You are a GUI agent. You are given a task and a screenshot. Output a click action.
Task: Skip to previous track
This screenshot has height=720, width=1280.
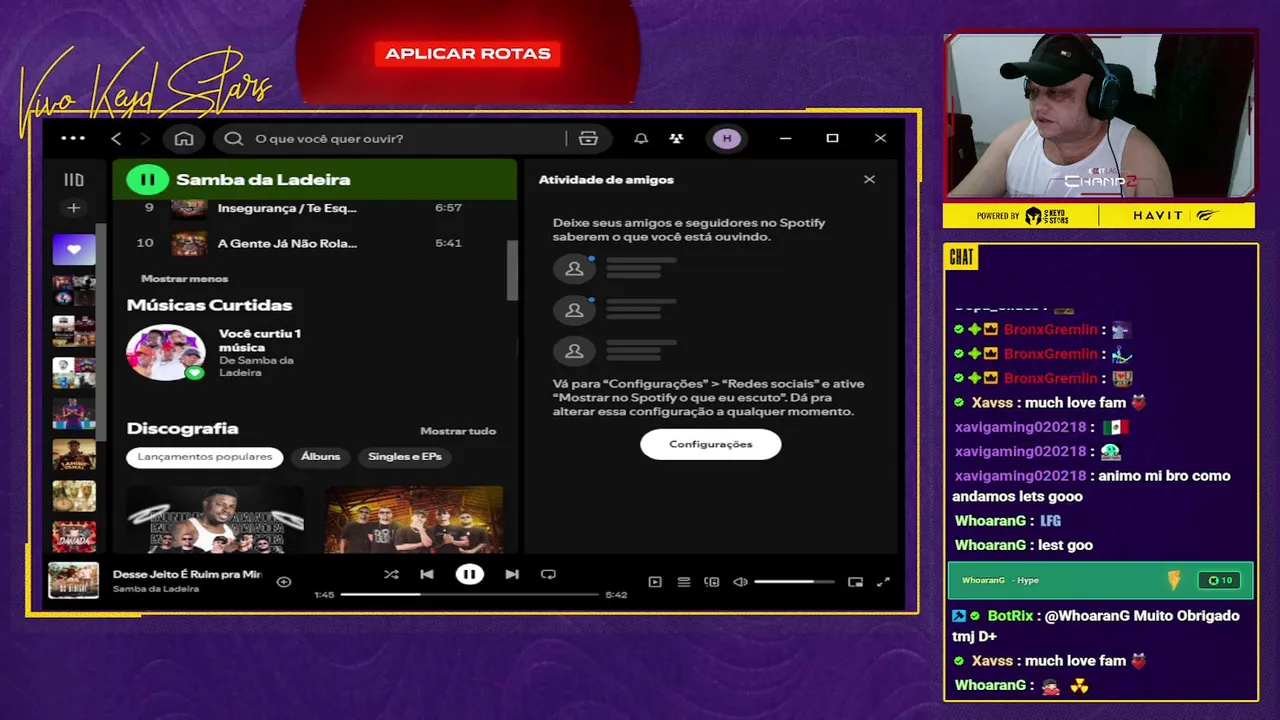click(x=427, y=575)
